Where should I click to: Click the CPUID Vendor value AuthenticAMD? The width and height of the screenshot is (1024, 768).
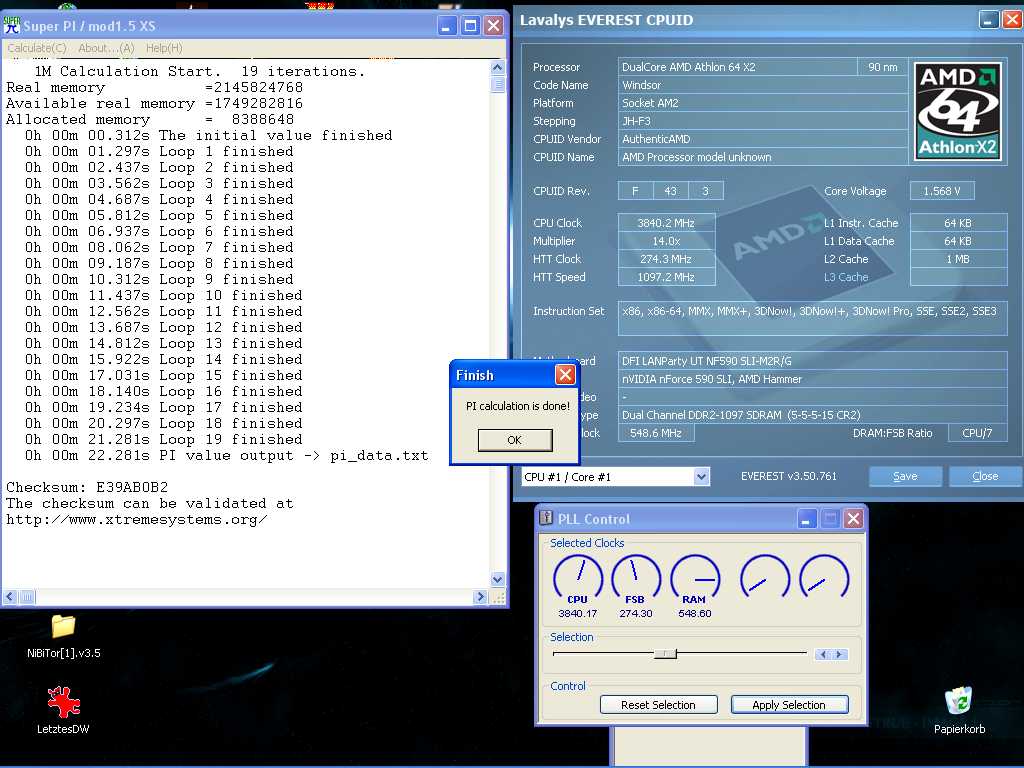click(763, 139)
